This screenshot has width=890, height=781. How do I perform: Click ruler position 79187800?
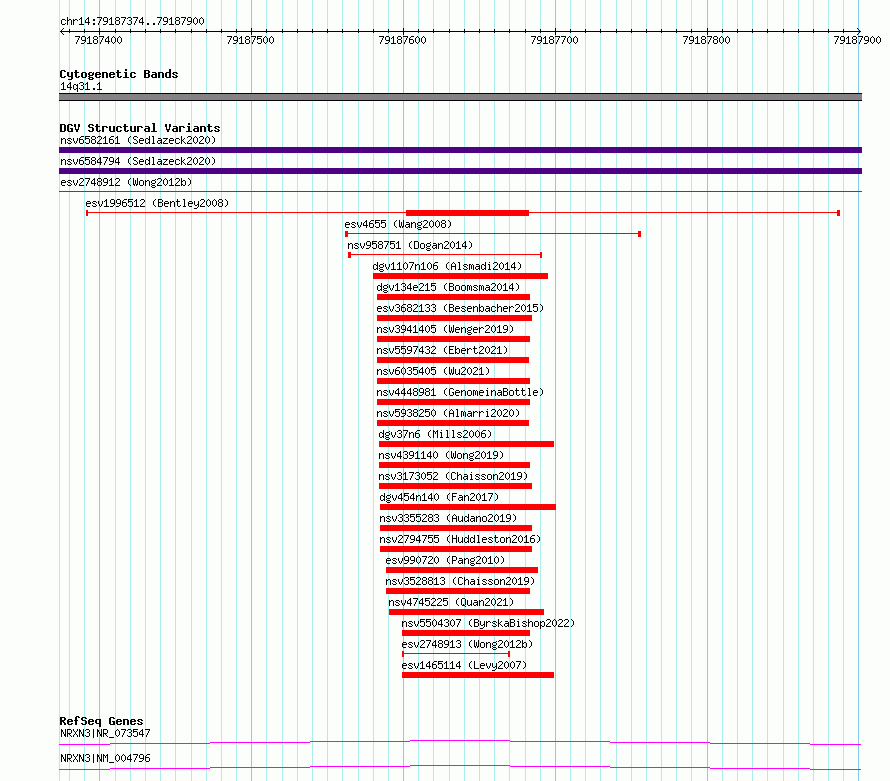click(707, 40)
